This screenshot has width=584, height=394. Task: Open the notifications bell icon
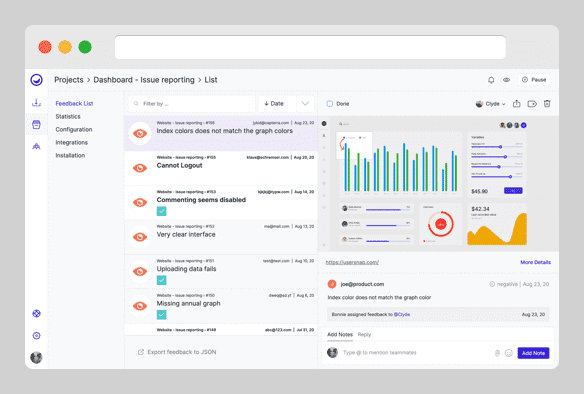click(x=491, y=80)
